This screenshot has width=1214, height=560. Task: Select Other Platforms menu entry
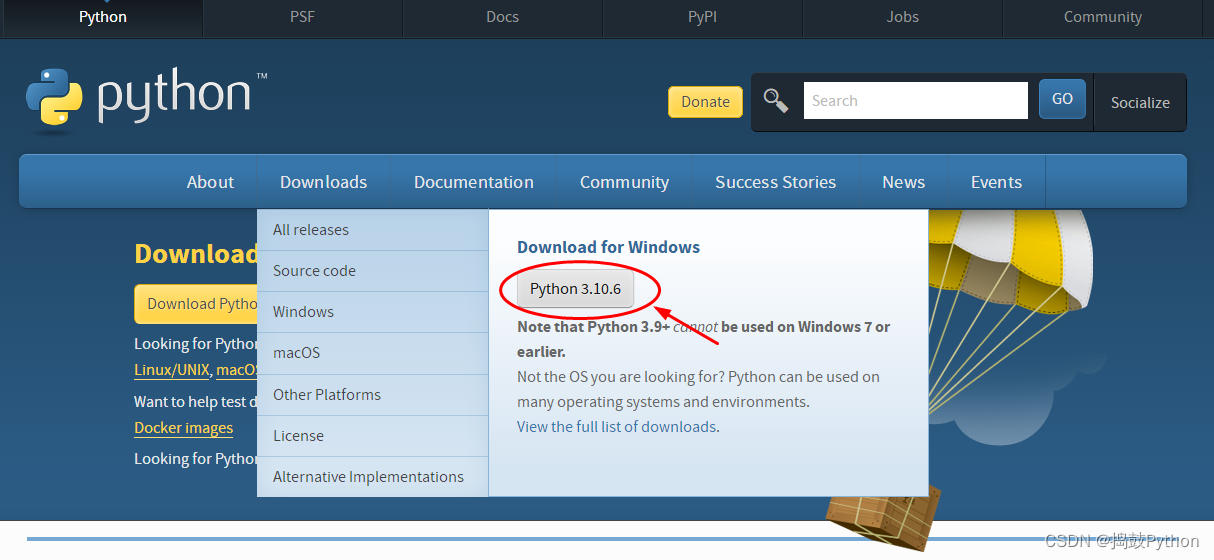click(x=372, y=394)
